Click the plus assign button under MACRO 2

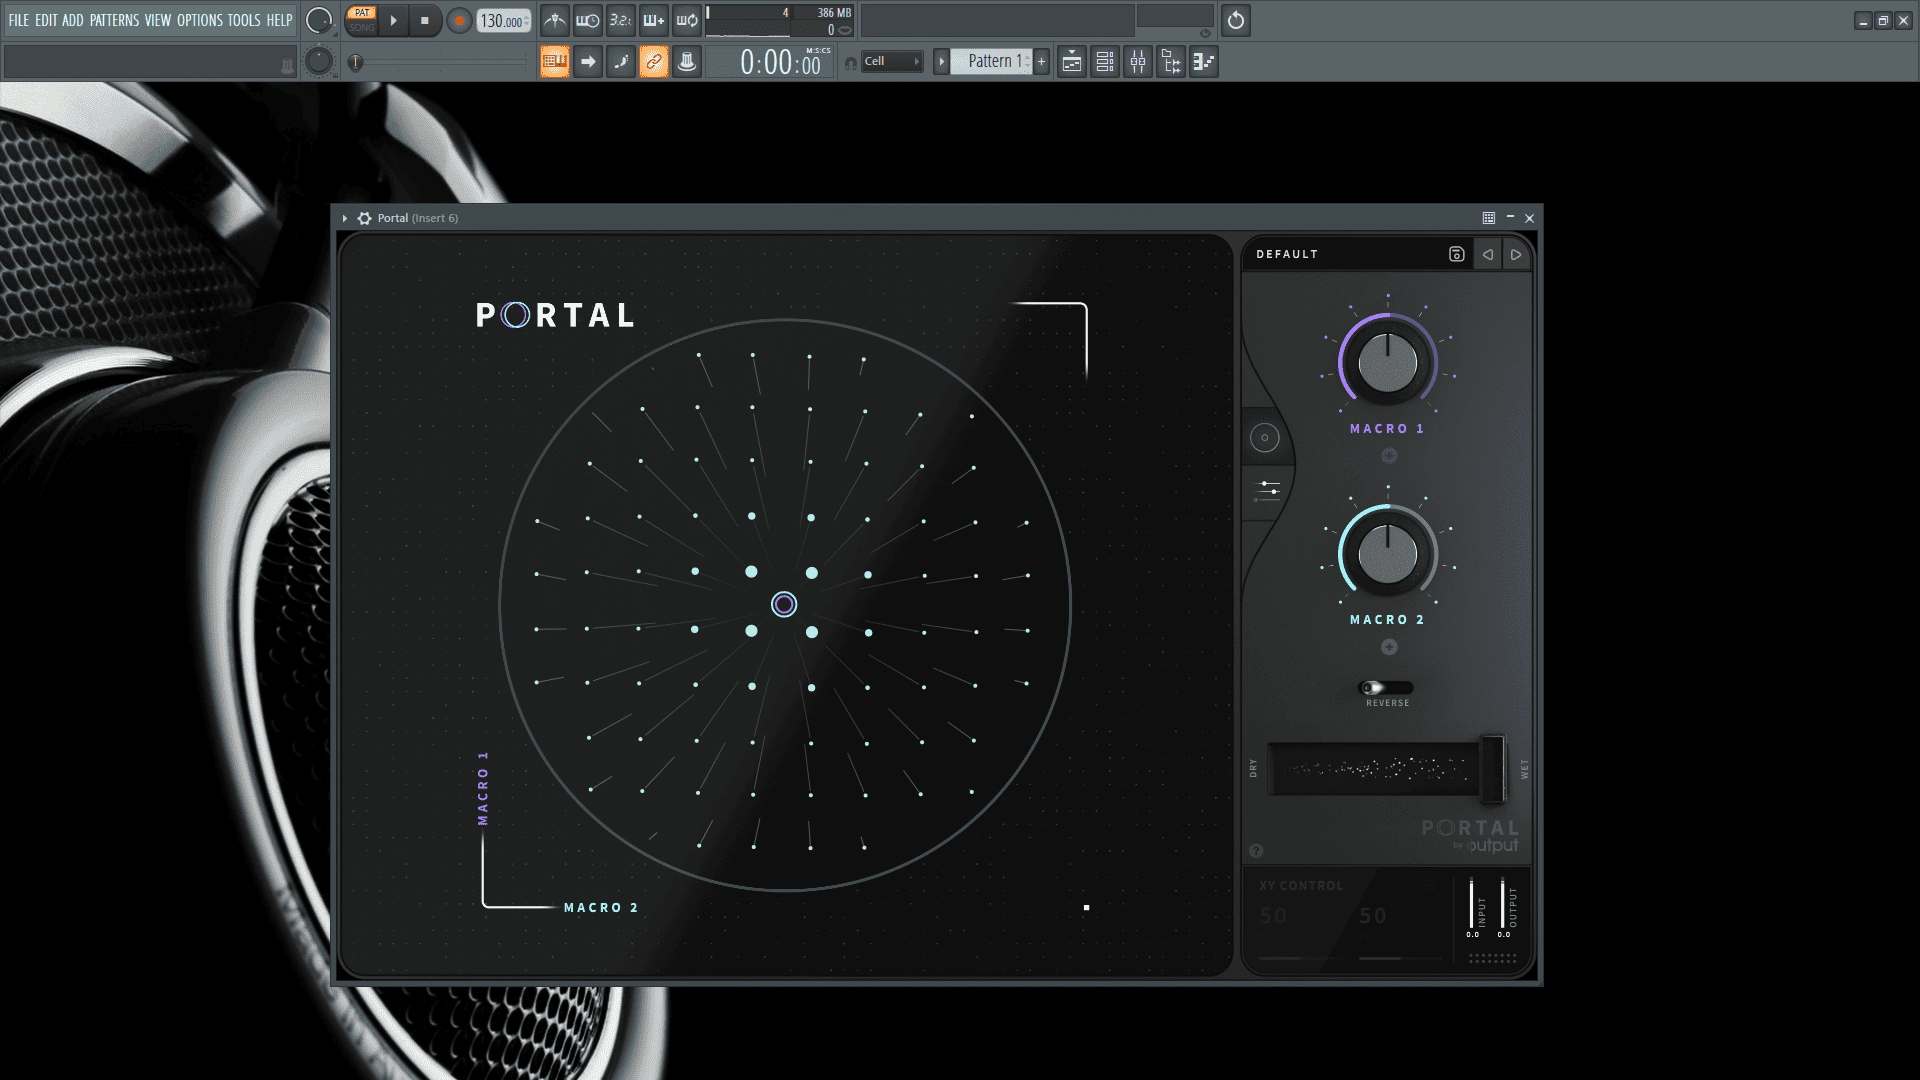(x=1389, y=647)
